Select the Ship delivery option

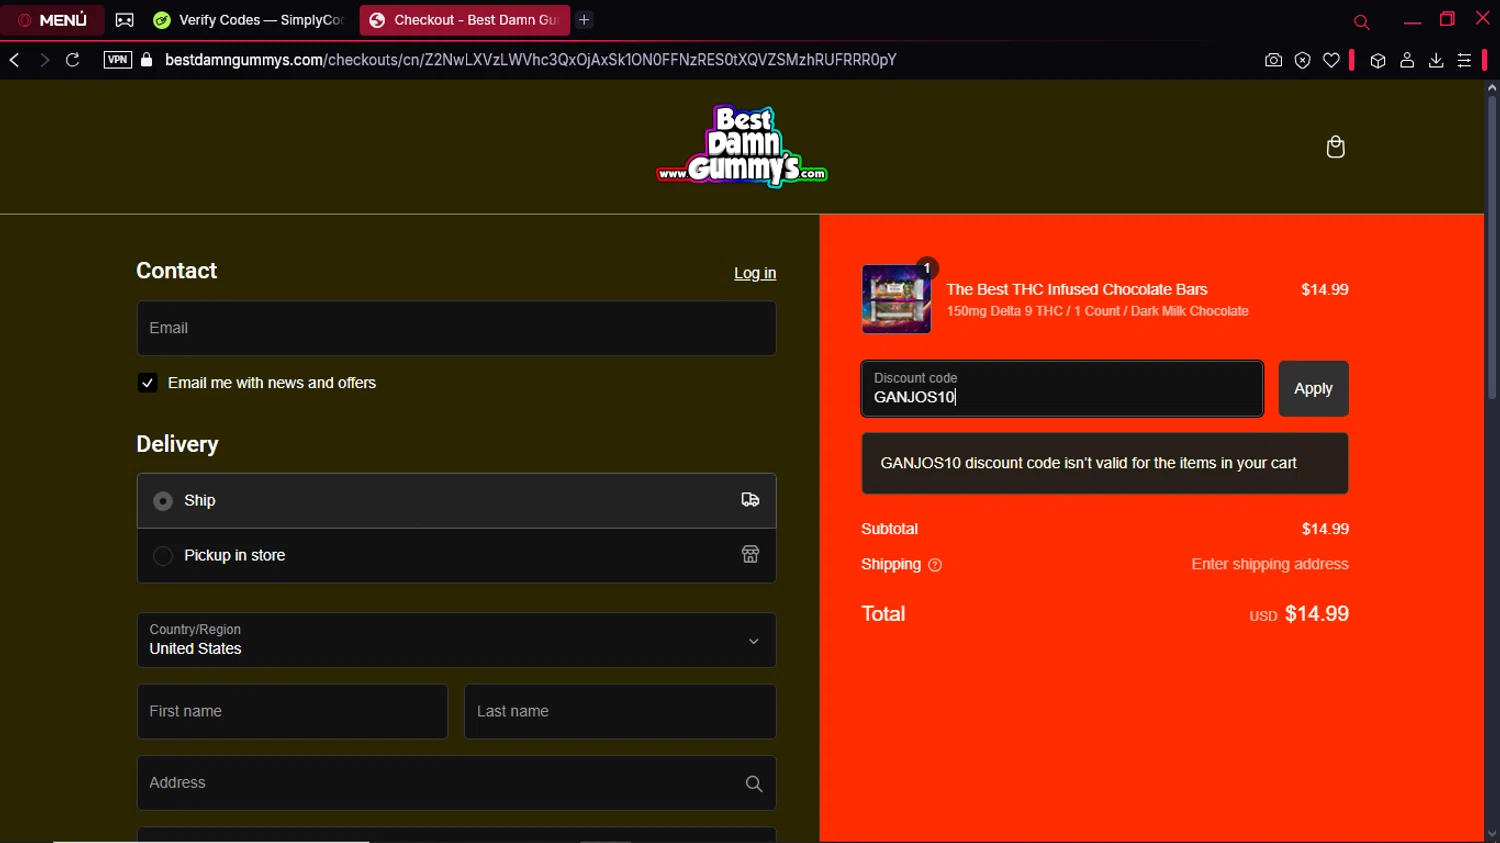[456, 500]
